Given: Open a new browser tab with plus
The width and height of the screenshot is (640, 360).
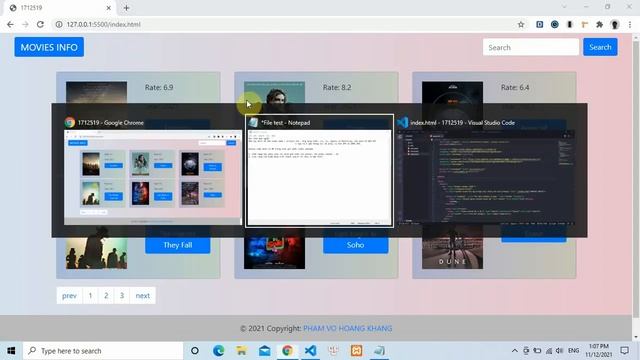Looking at the screenshot, I should pyautogui.click(x=126, y=8).
